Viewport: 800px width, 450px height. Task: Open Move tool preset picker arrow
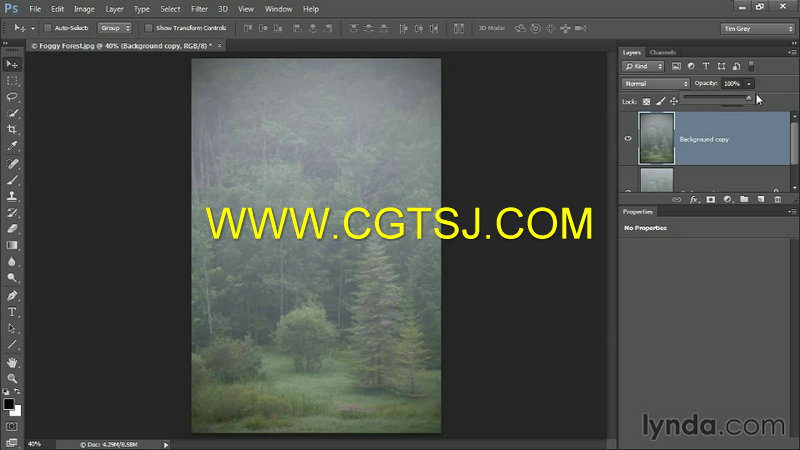(x=33, y=29)
